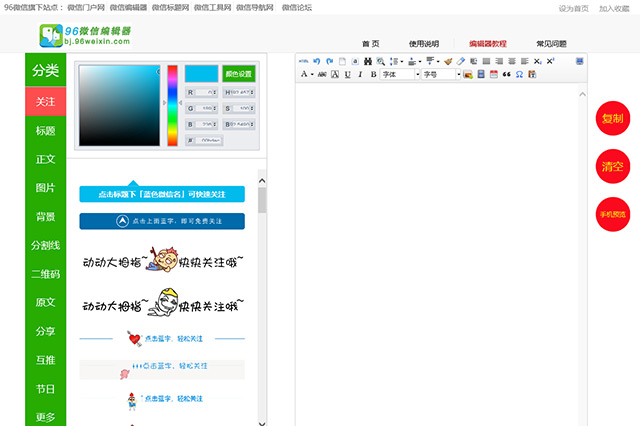
Task: Open the 字号 font size dropdown
Action: [441, 74]
